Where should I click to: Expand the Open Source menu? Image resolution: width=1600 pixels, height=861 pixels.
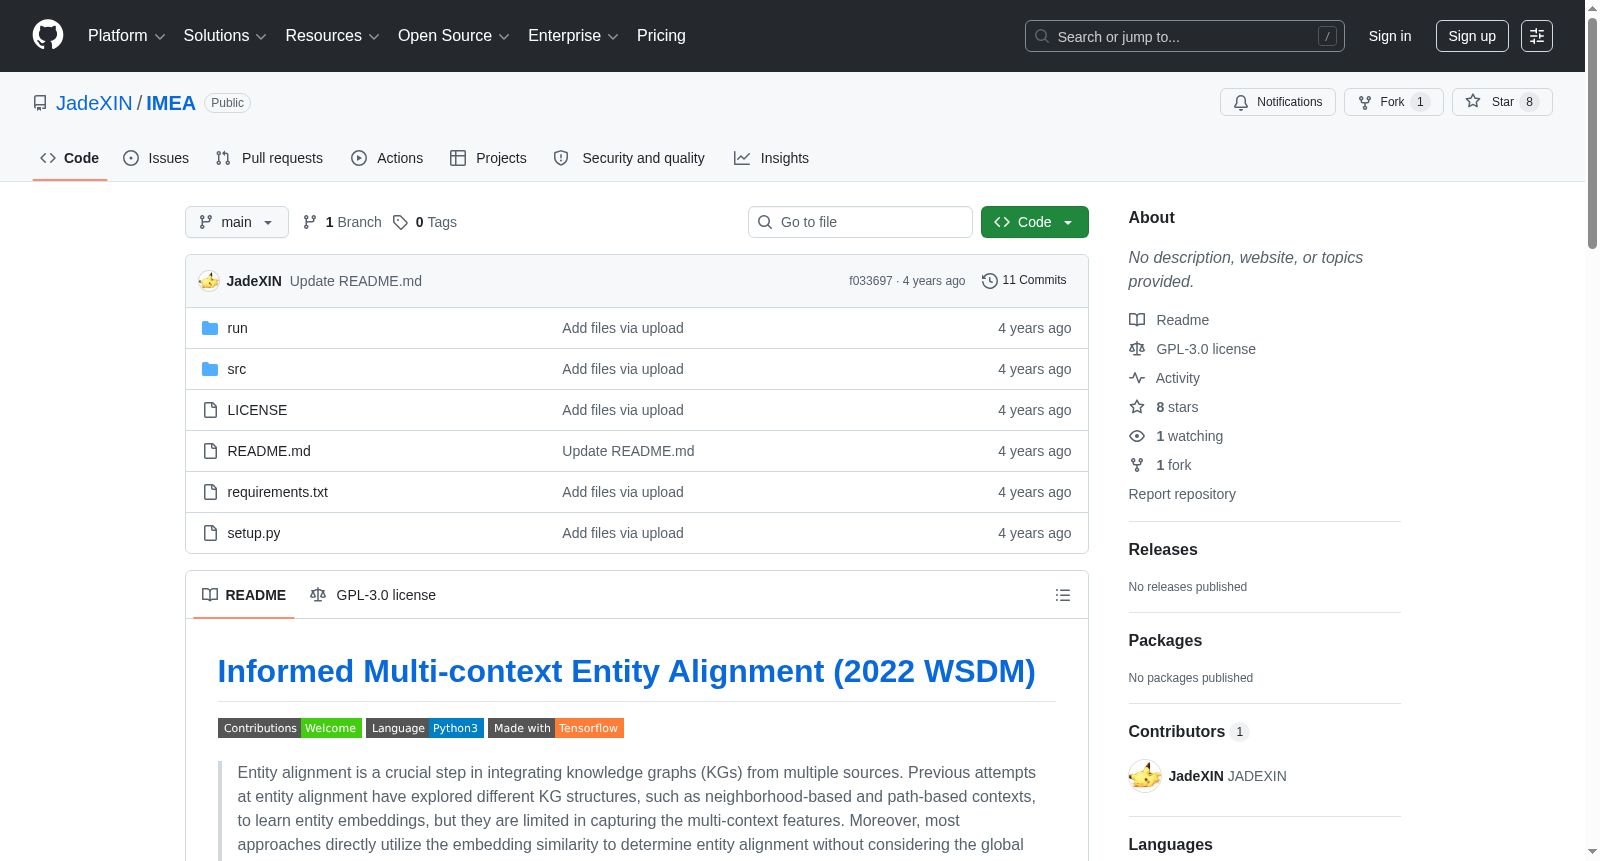coord(454,36)
